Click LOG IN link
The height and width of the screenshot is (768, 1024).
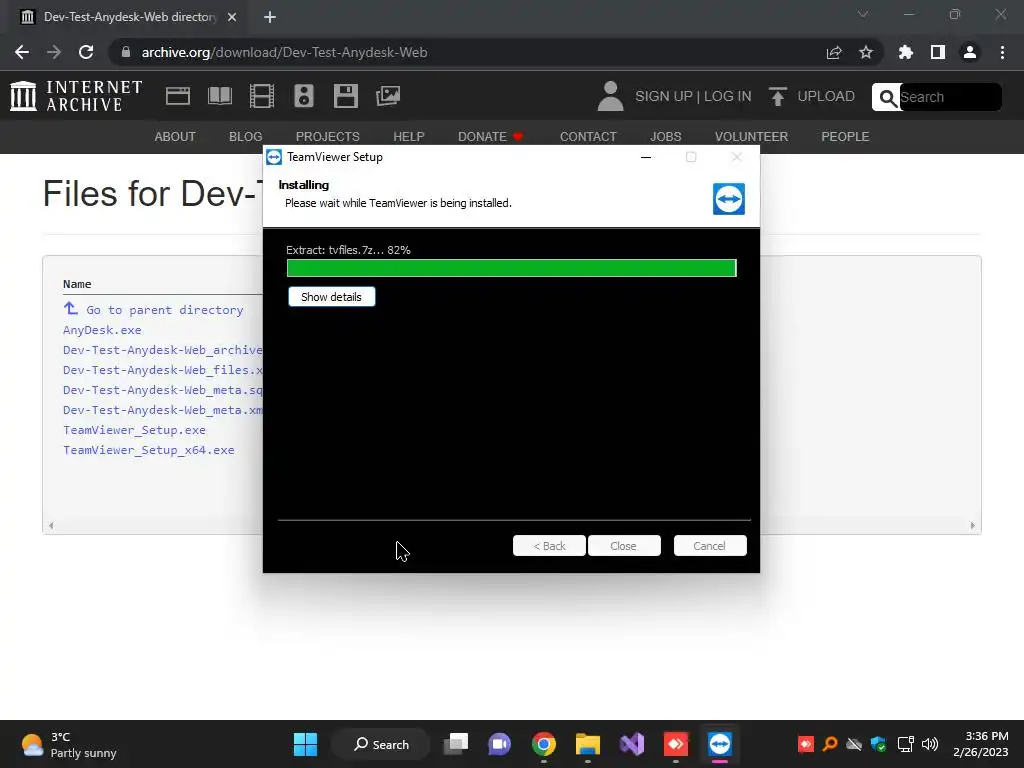tap(728, 96)
